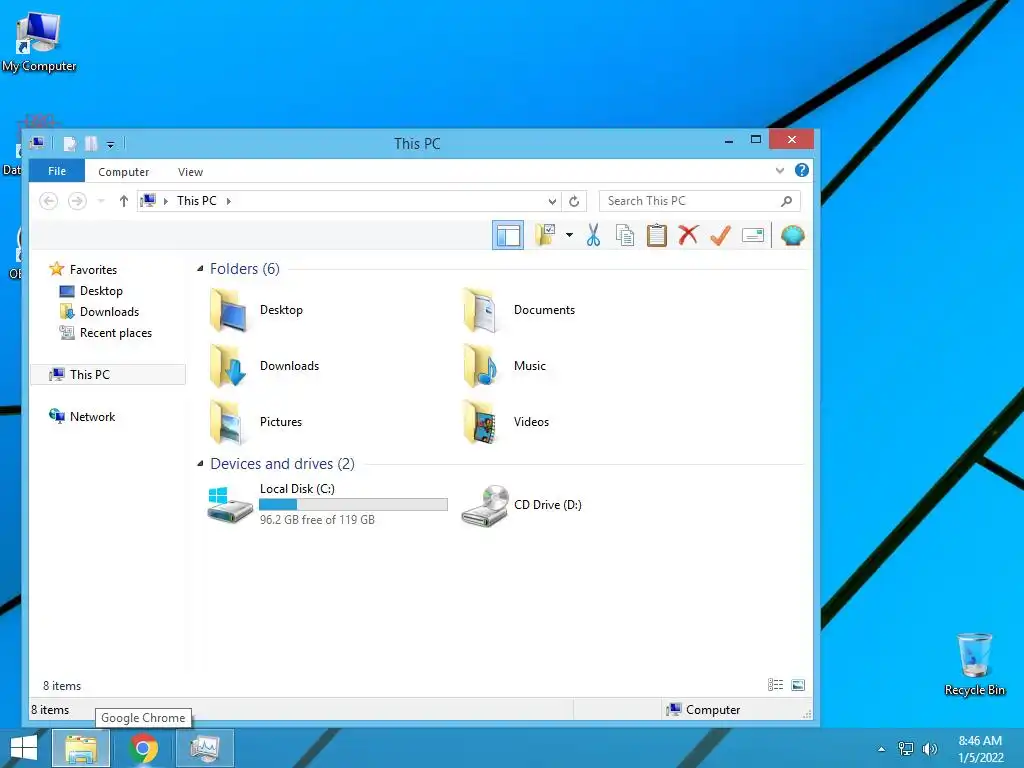Select the Music folder icon

click(481, 366)
